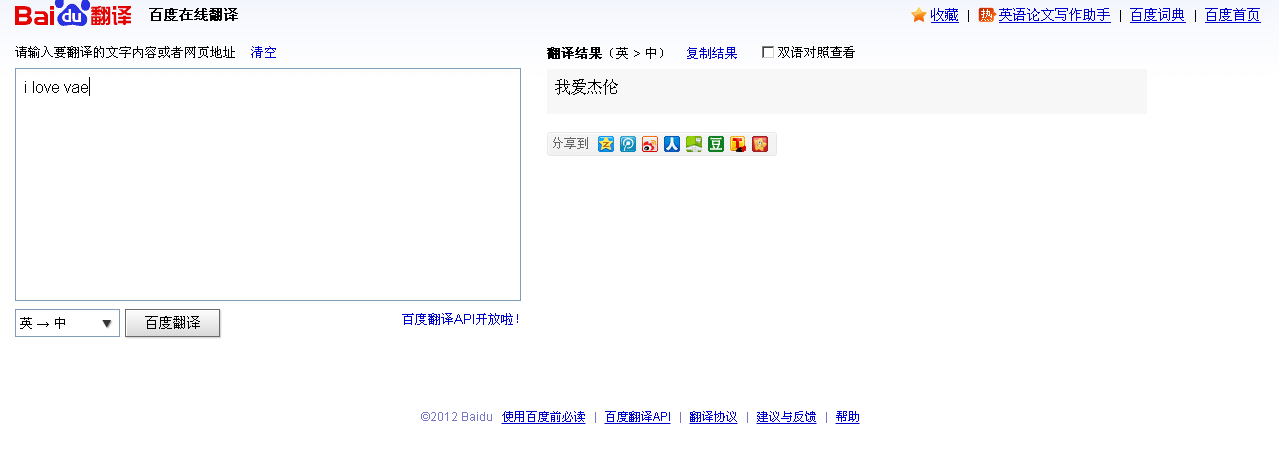This screenshot has height=472, width=1279.
Task: Open 帮助 footer link
Action: pyautogui.click(x=847, y=417)
